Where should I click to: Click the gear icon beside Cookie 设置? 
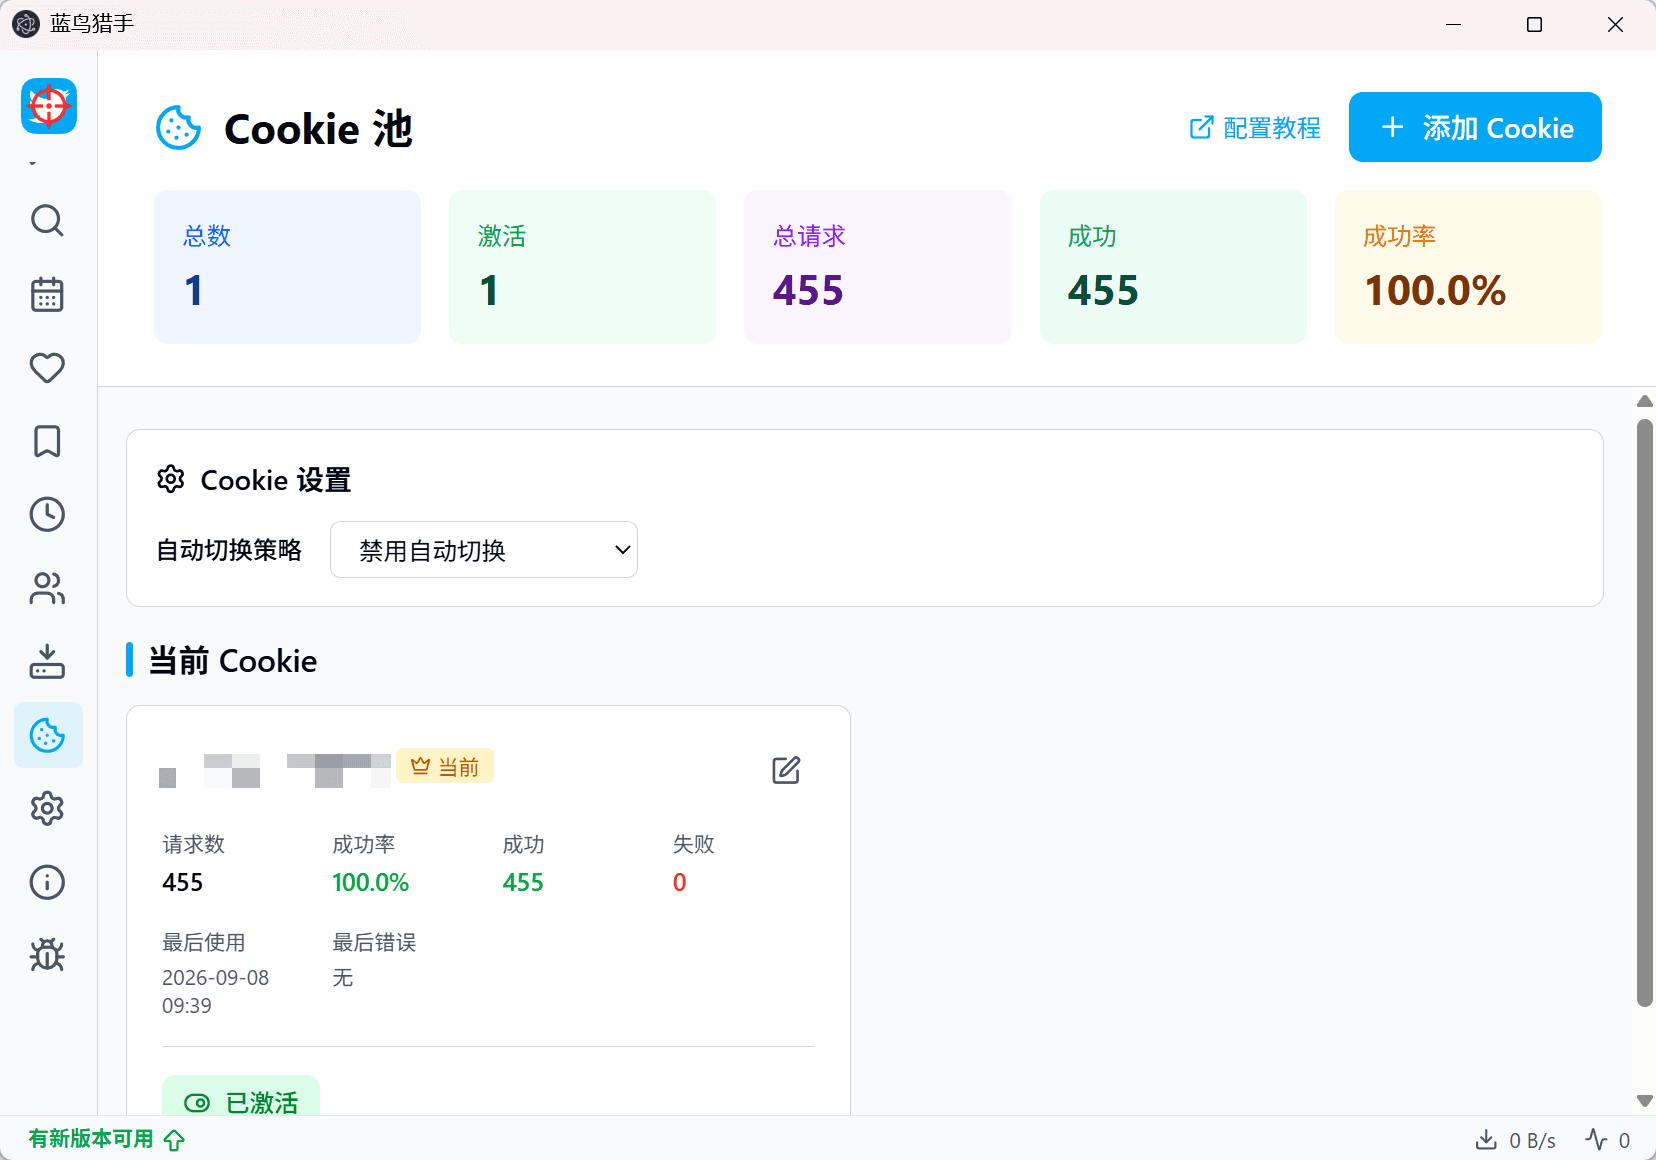click(171, 479)
